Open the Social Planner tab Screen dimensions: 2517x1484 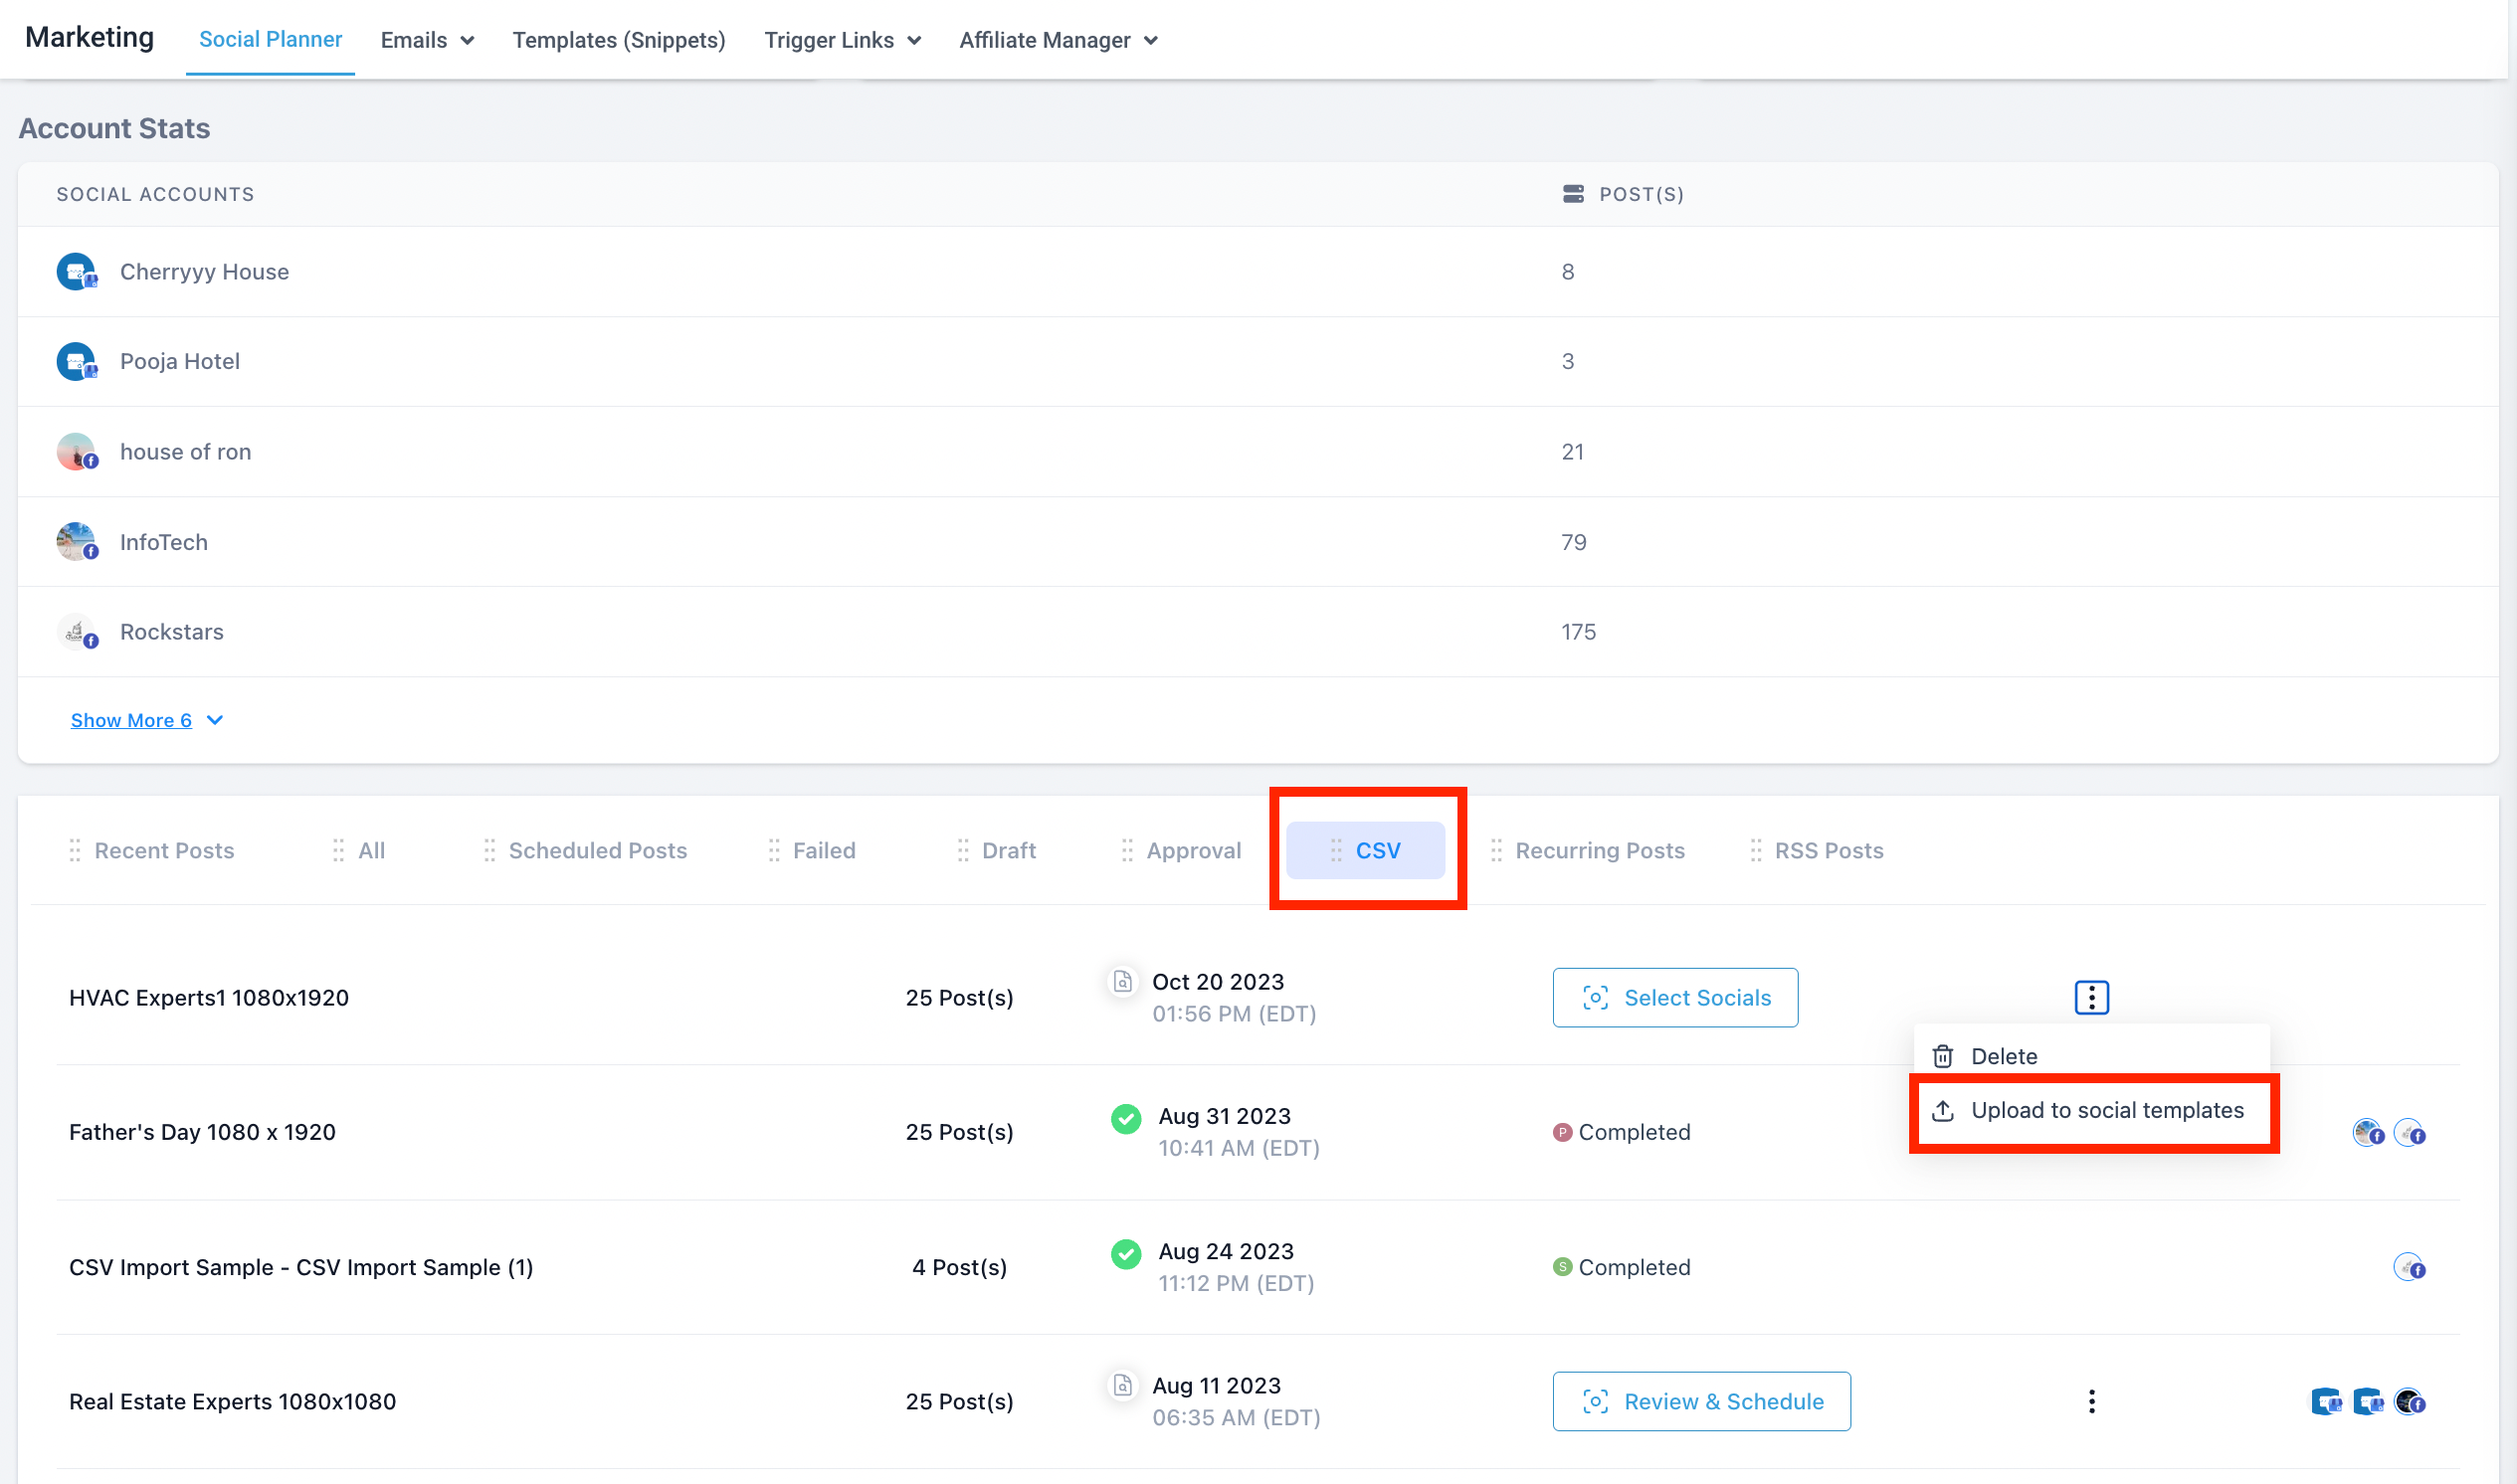click(270, 39)
